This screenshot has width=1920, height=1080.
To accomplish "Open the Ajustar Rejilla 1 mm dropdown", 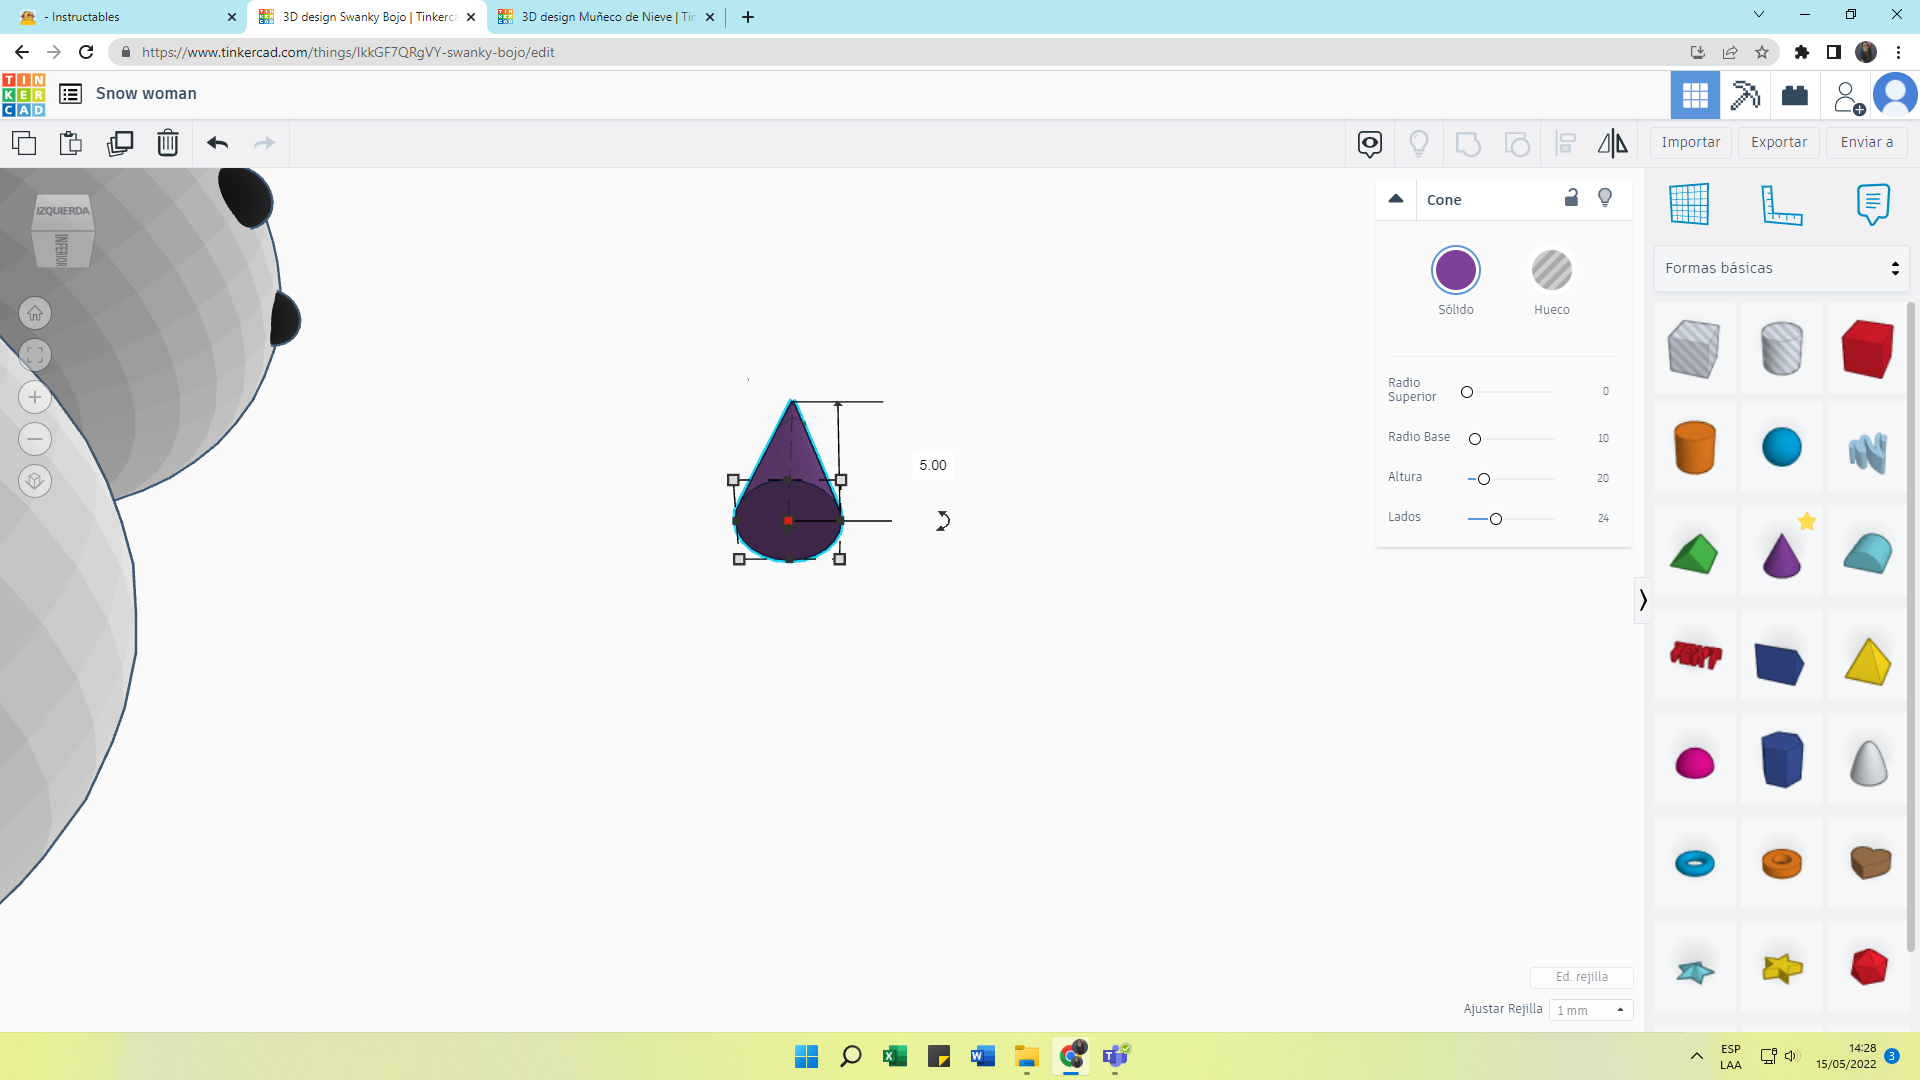I will [x=1590, y=1010].
